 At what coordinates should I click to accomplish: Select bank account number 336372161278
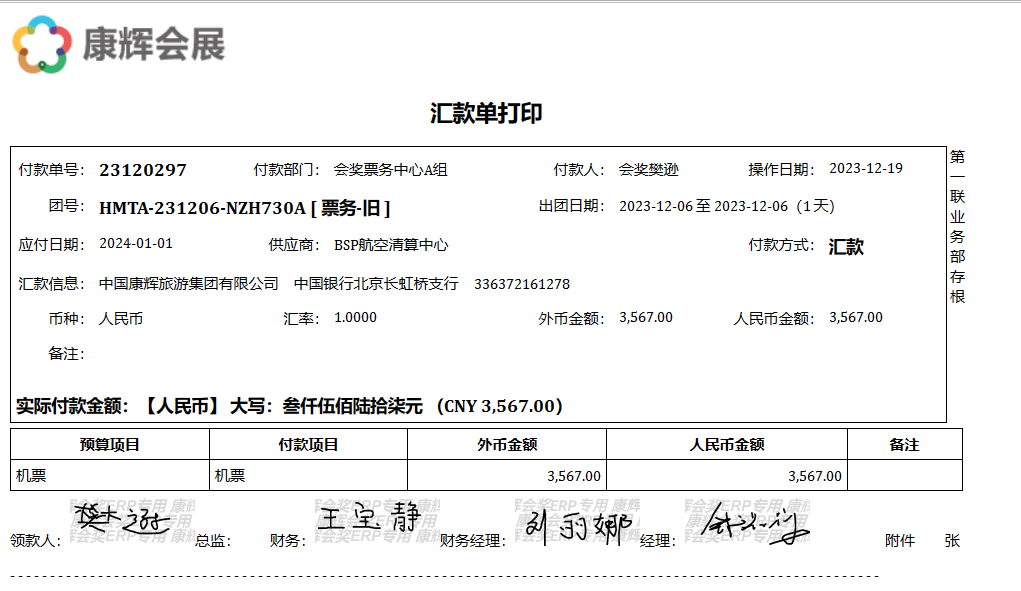[522, 284]
